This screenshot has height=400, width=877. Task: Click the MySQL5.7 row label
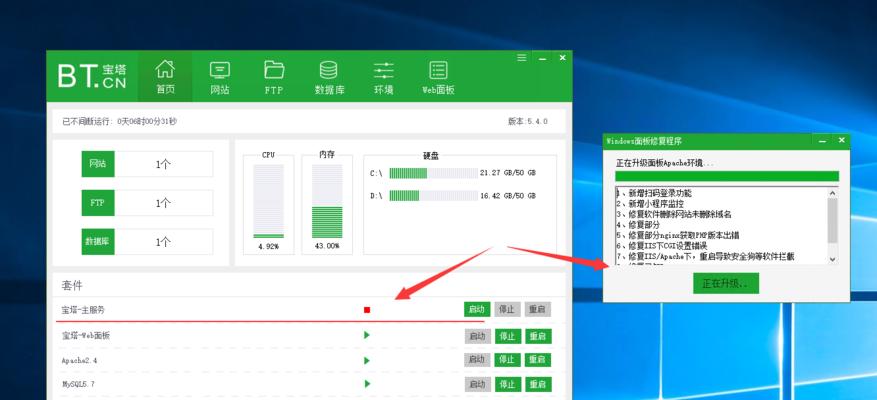[77, 384]
